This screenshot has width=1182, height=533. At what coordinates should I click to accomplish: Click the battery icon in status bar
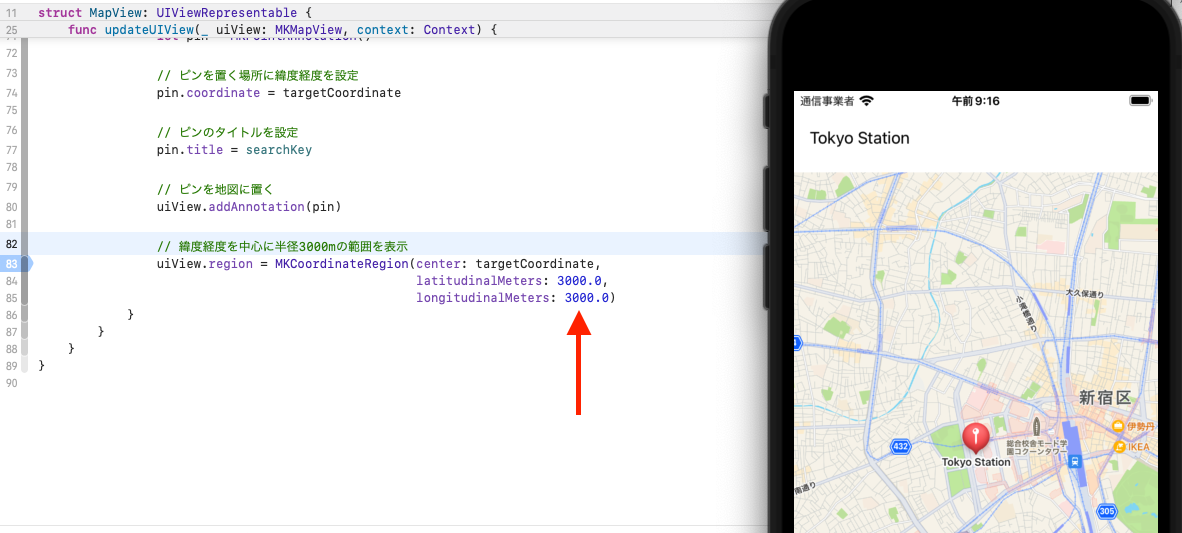point(1139,101)
